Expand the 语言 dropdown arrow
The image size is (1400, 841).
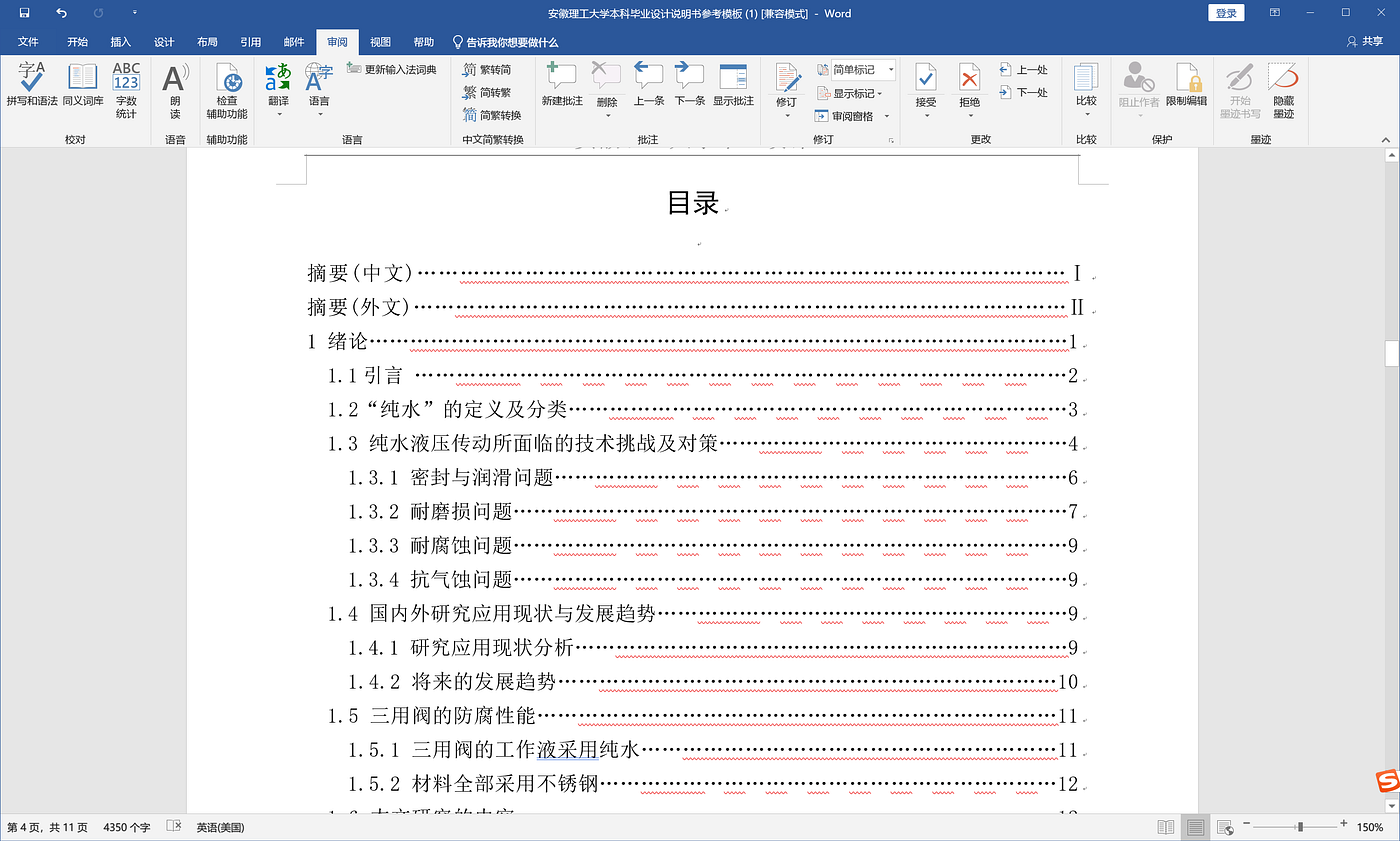pyautogui.click(x=319, y=114)
